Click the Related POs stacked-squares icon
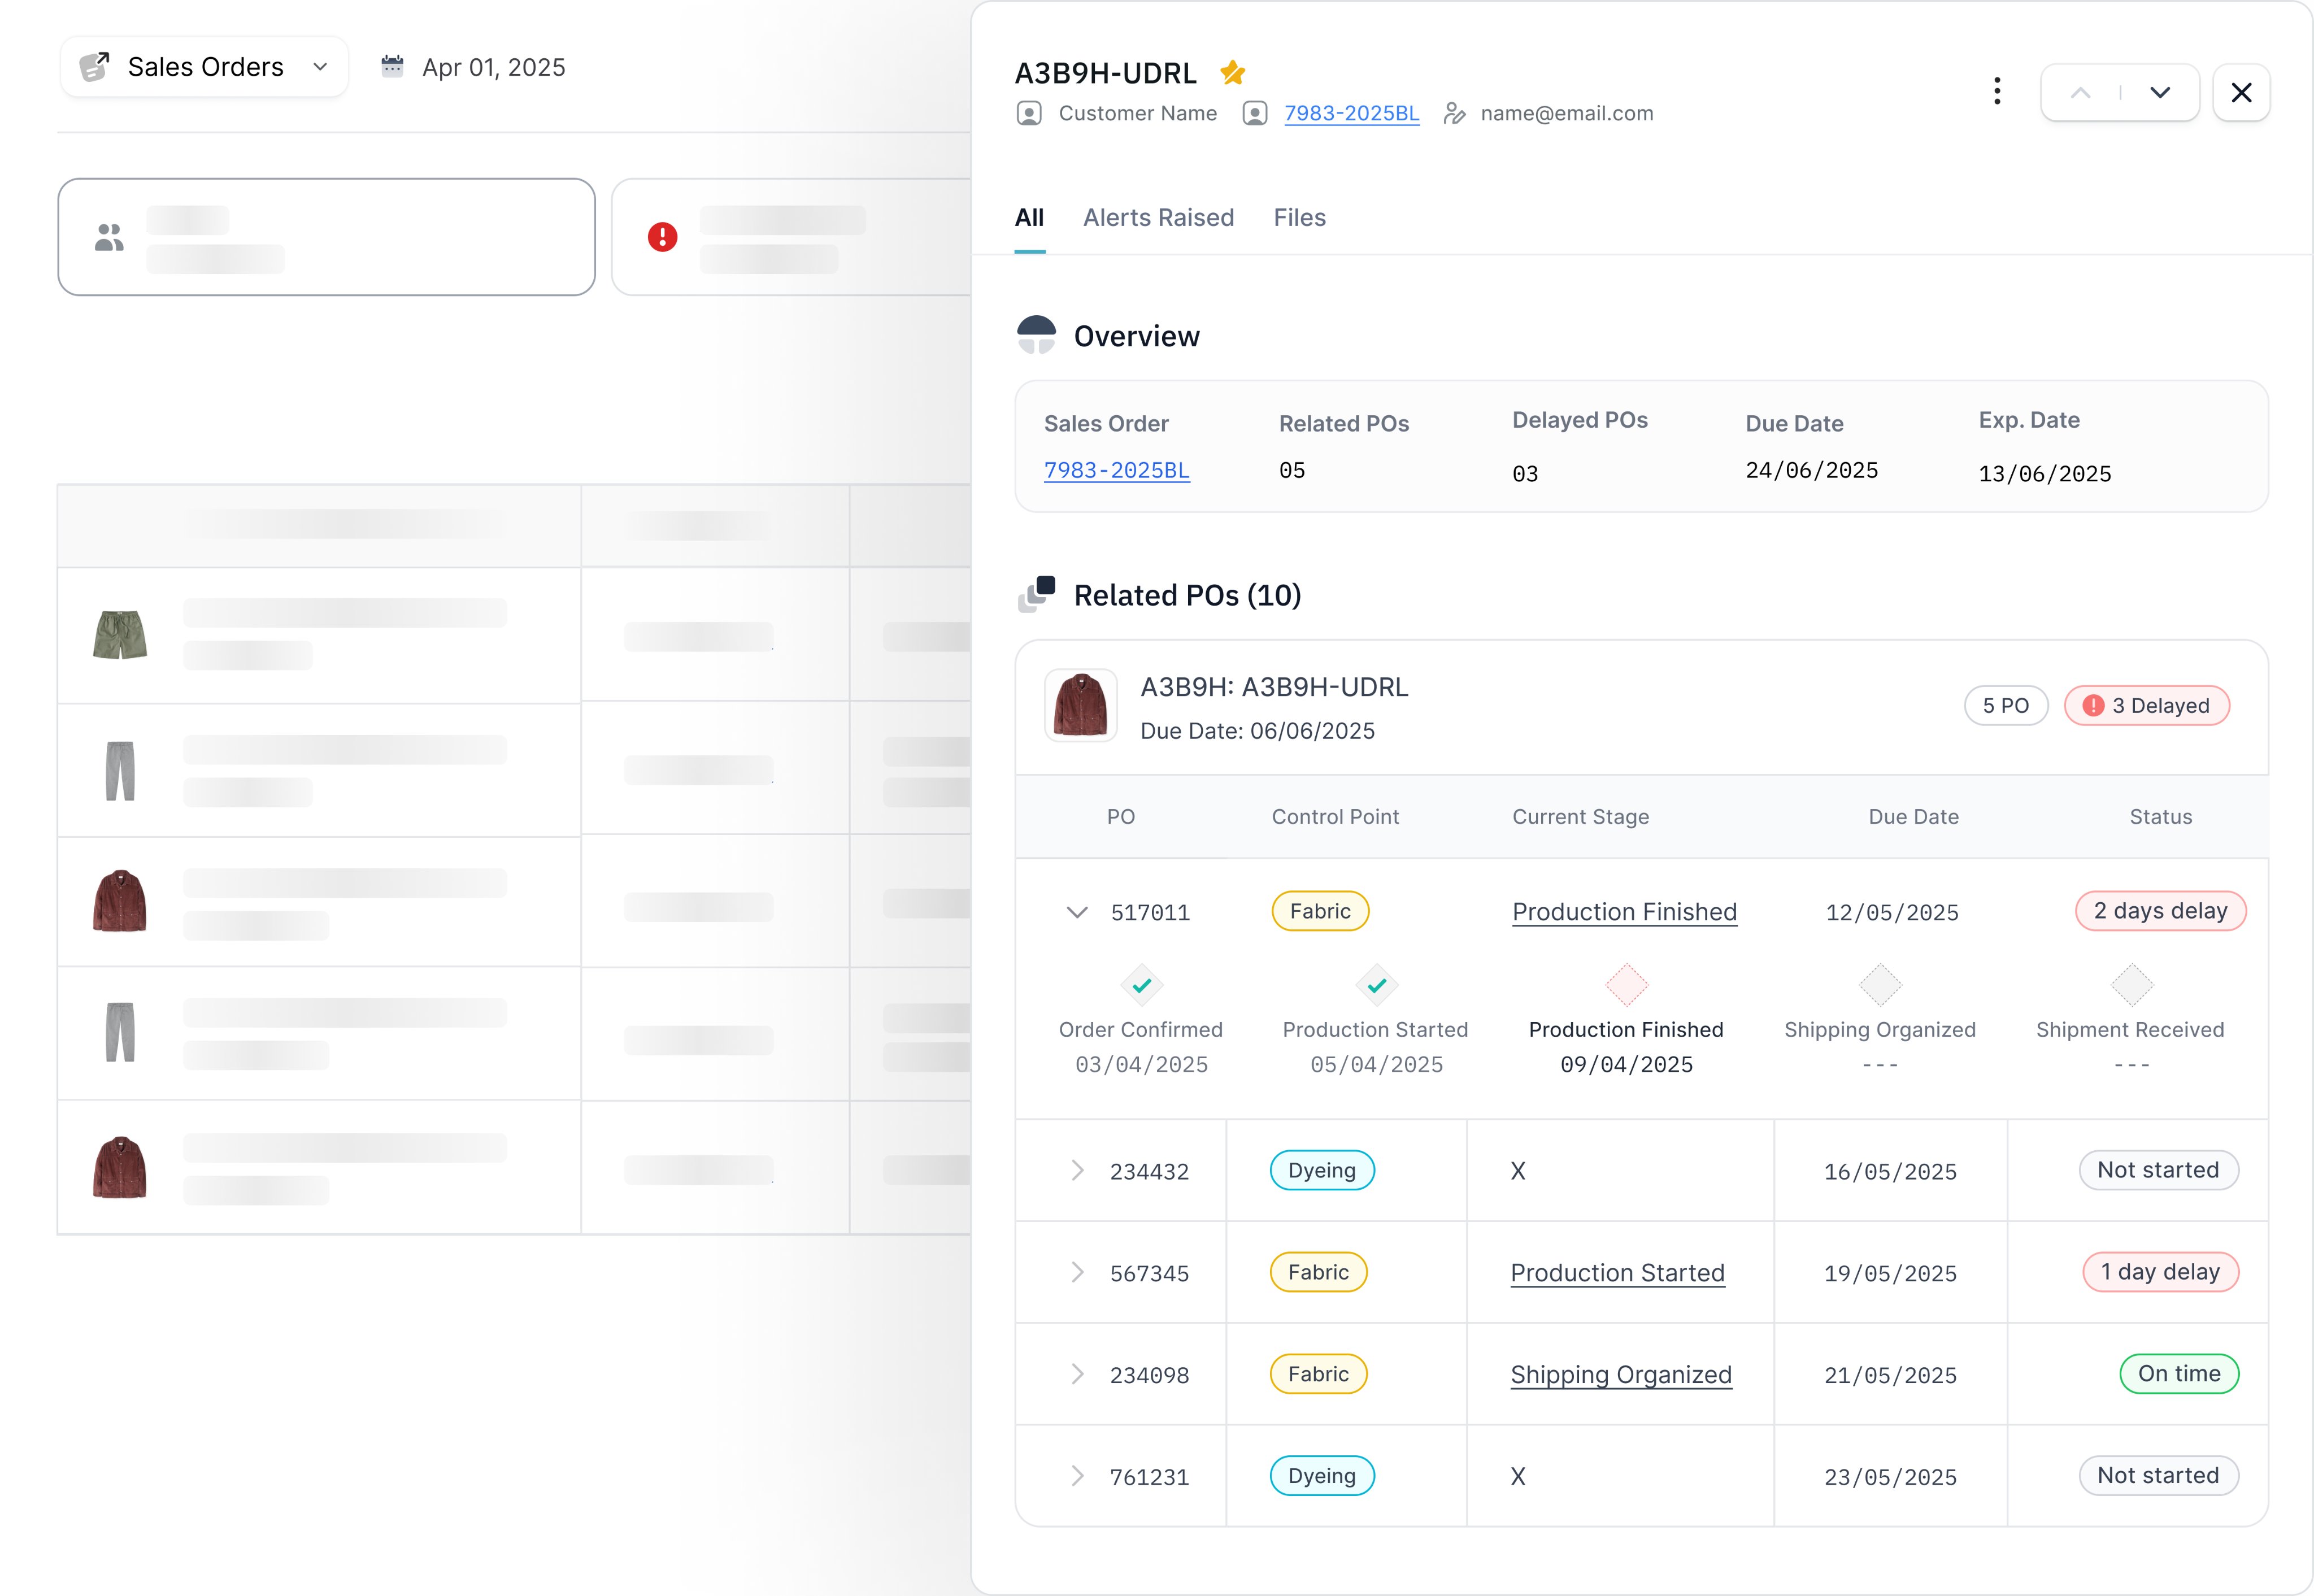Viewport: 2314px width, 1596px height. pyautogui.click(x=1037, y=594)
